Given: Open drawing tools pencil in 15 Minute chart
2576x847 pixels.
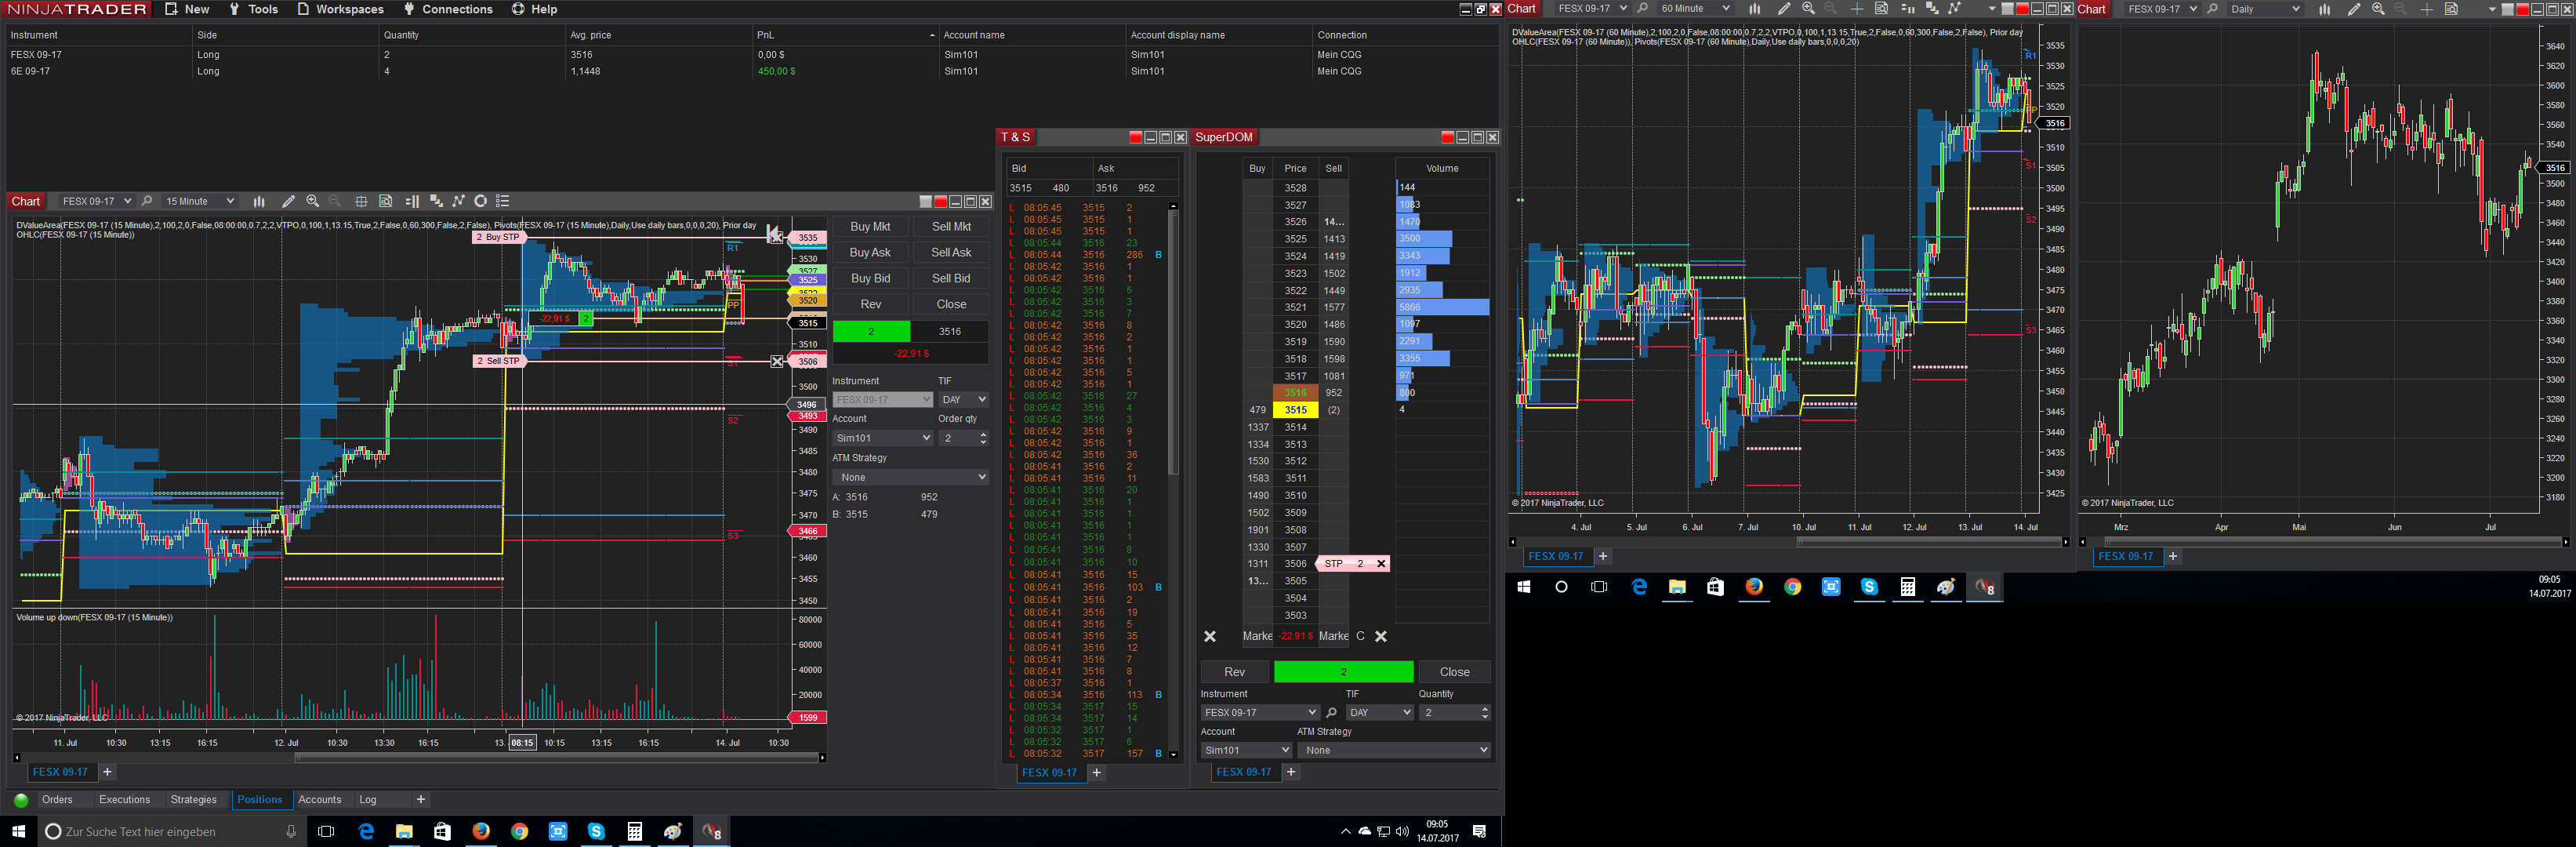Looking at the screenshot, I should [288, 201].
